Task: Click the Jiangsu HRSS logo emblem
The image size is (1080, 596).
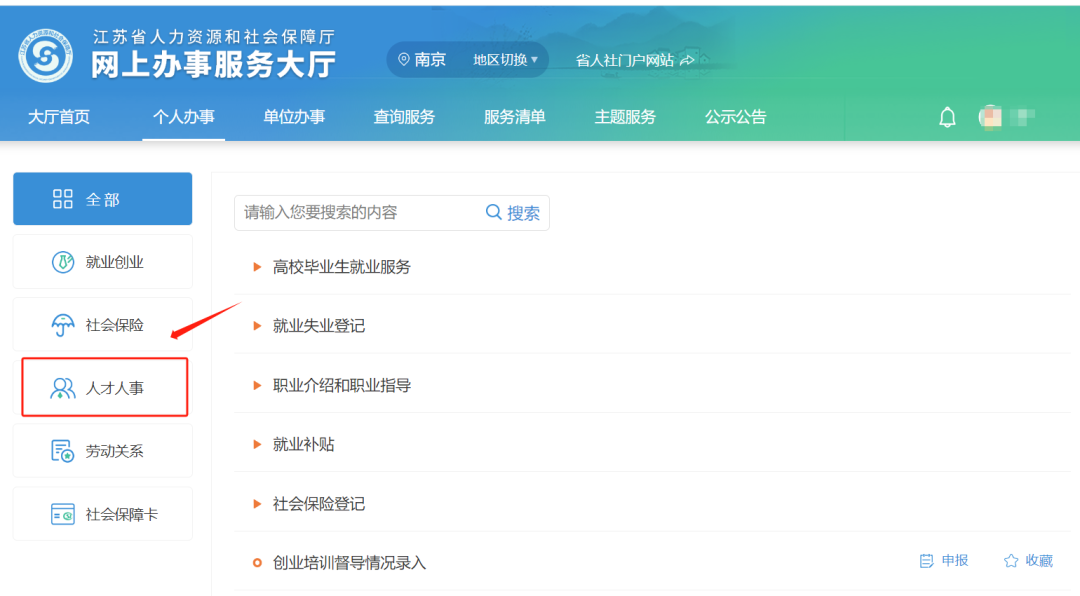Action: coord(45,56)
